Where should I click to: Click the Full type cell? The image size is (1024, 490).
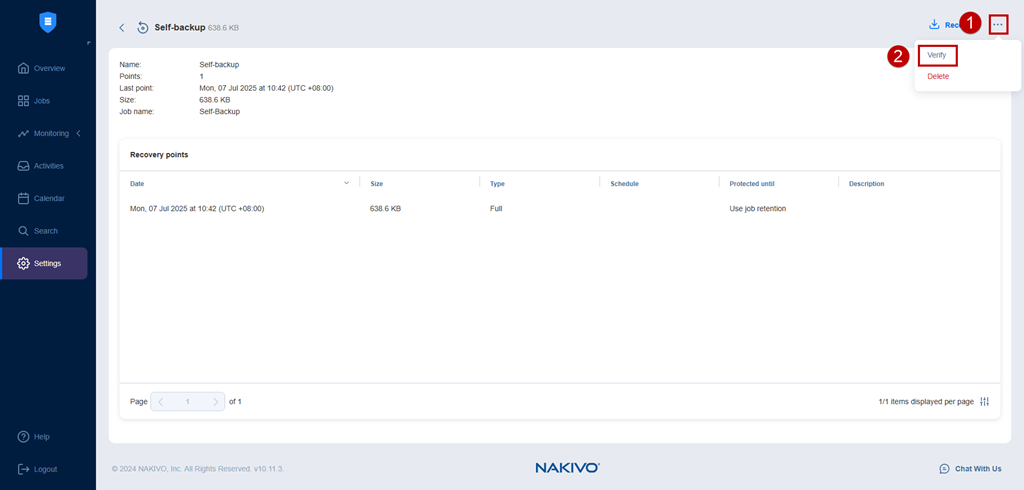tap(496, 209)
